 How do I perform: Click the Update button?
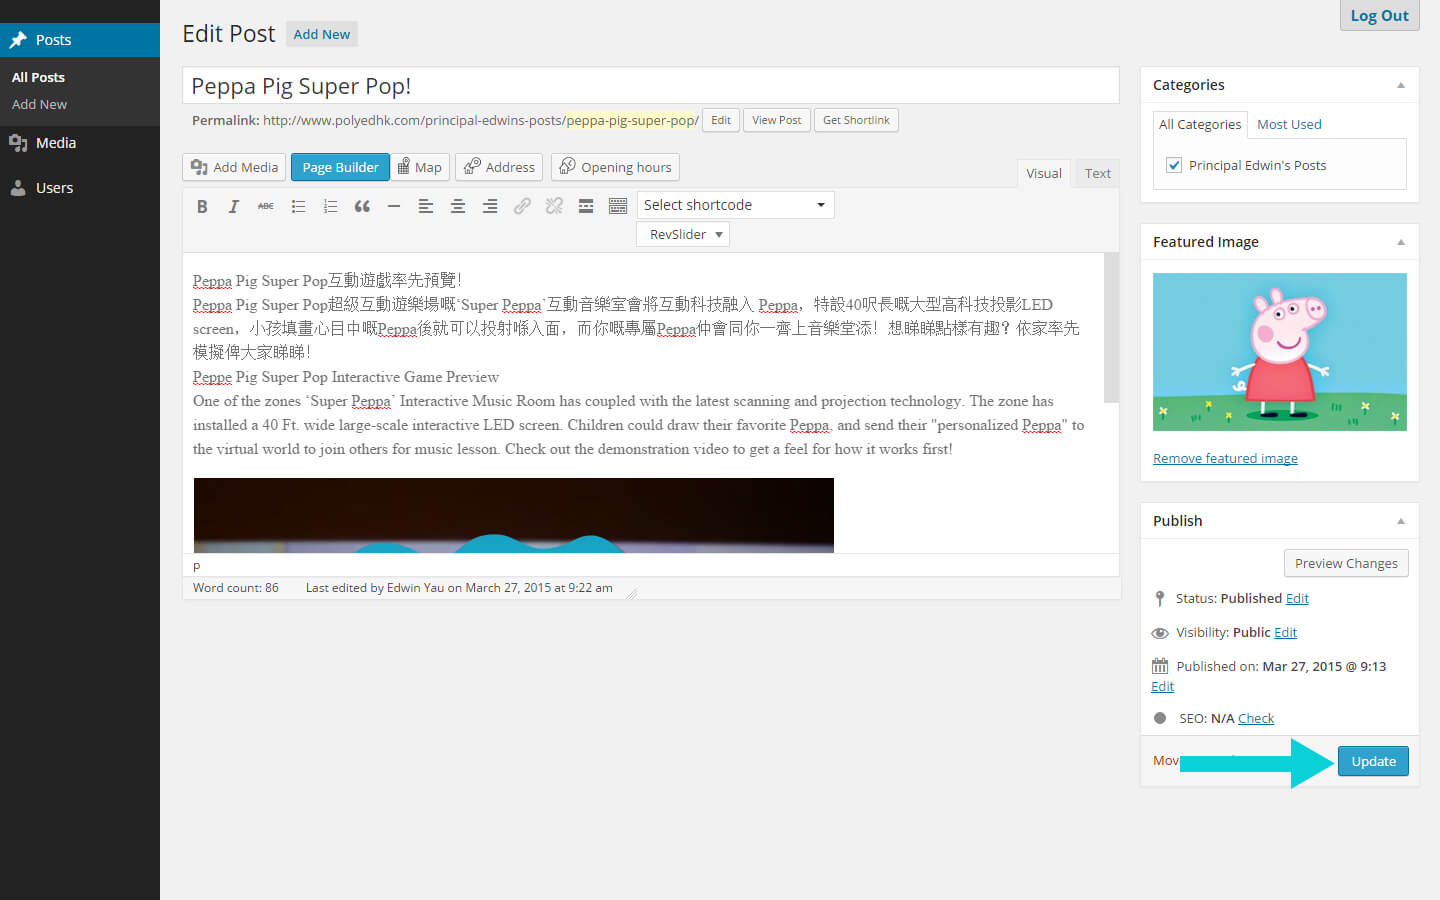(x=1373, y=761)
